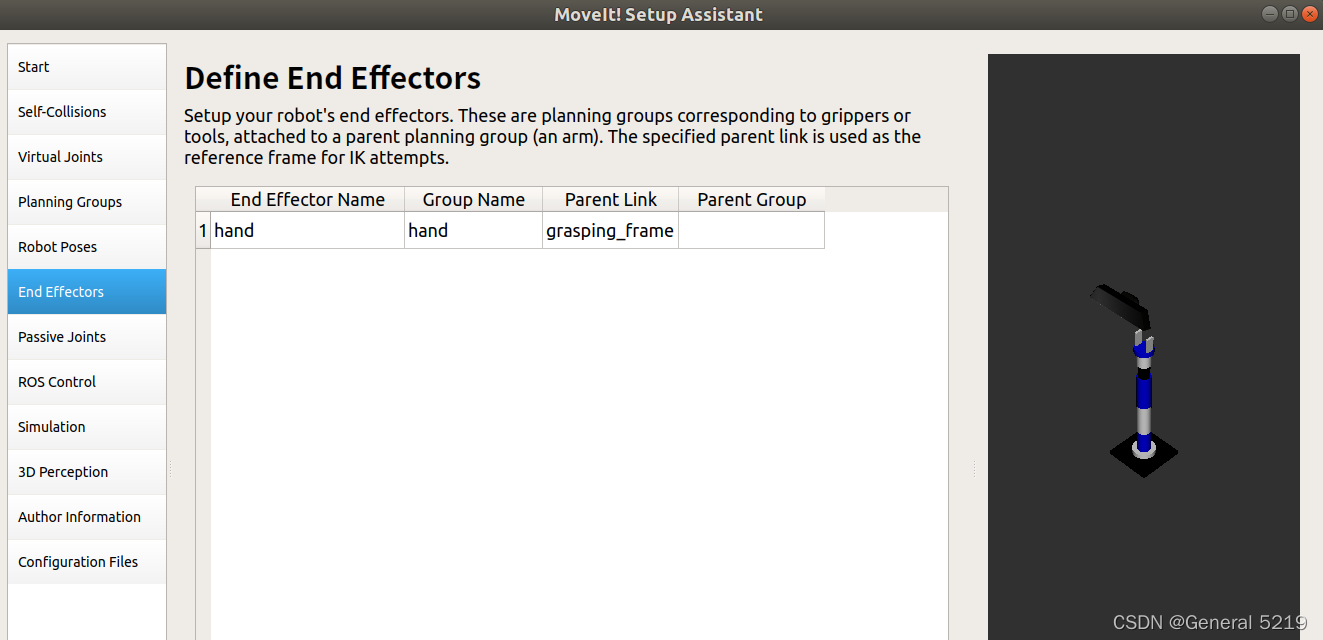
Task: Select the grasping_frame parent link cell
Action: click(611, 231)
